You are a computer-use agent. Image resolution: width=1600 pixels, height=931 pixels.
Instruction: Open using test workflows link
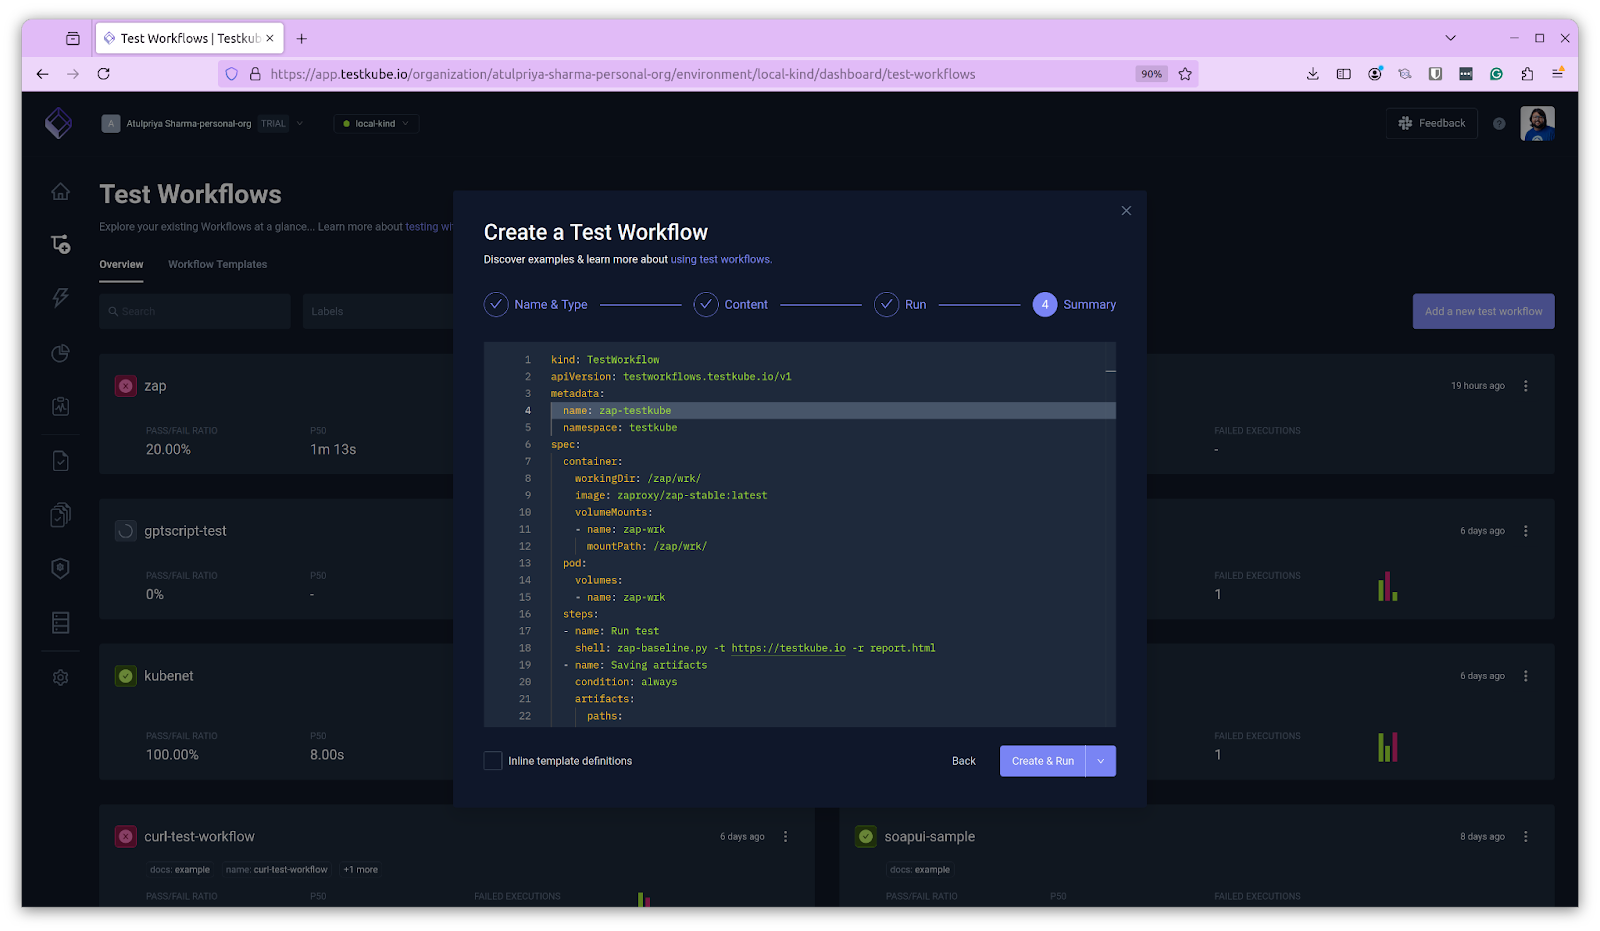click(x=721, y=260)
